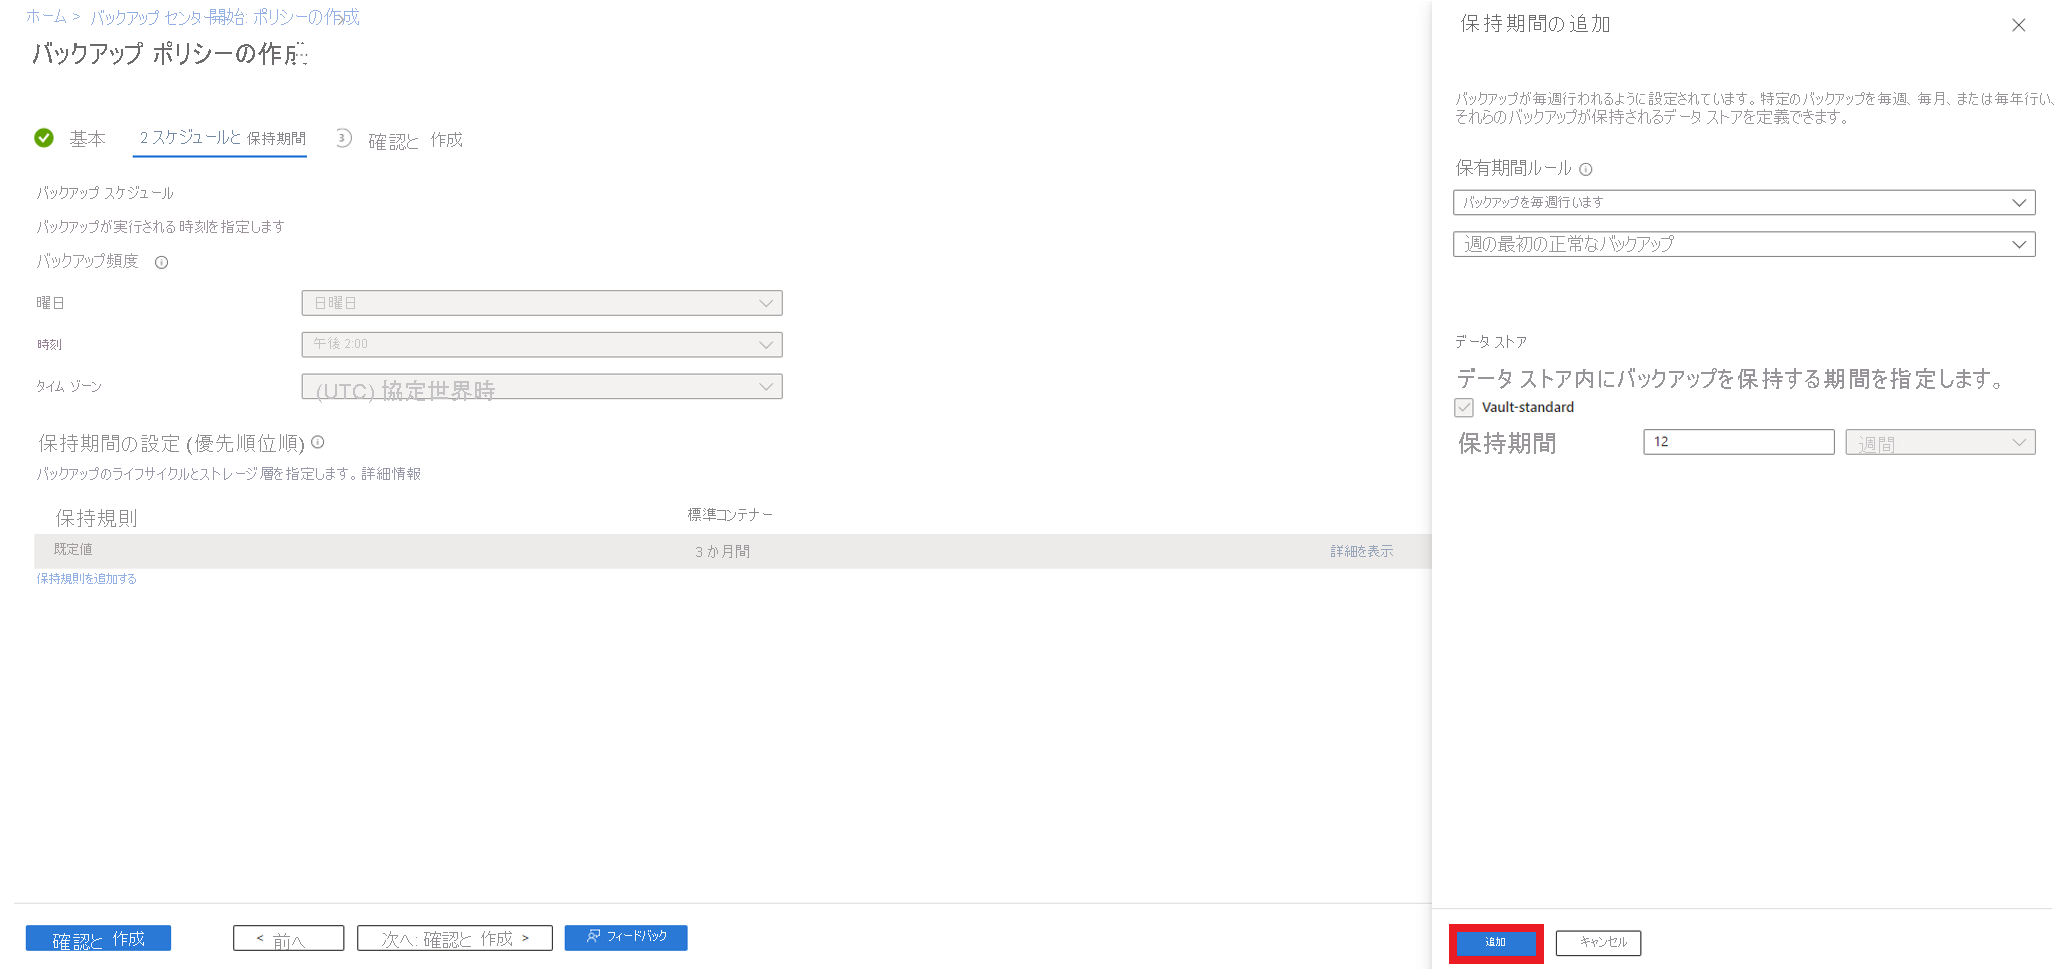This screenshot has width=2056, height=979.
Task: Click the info icon next to 保持期間の設定
Action: [318, 442]
